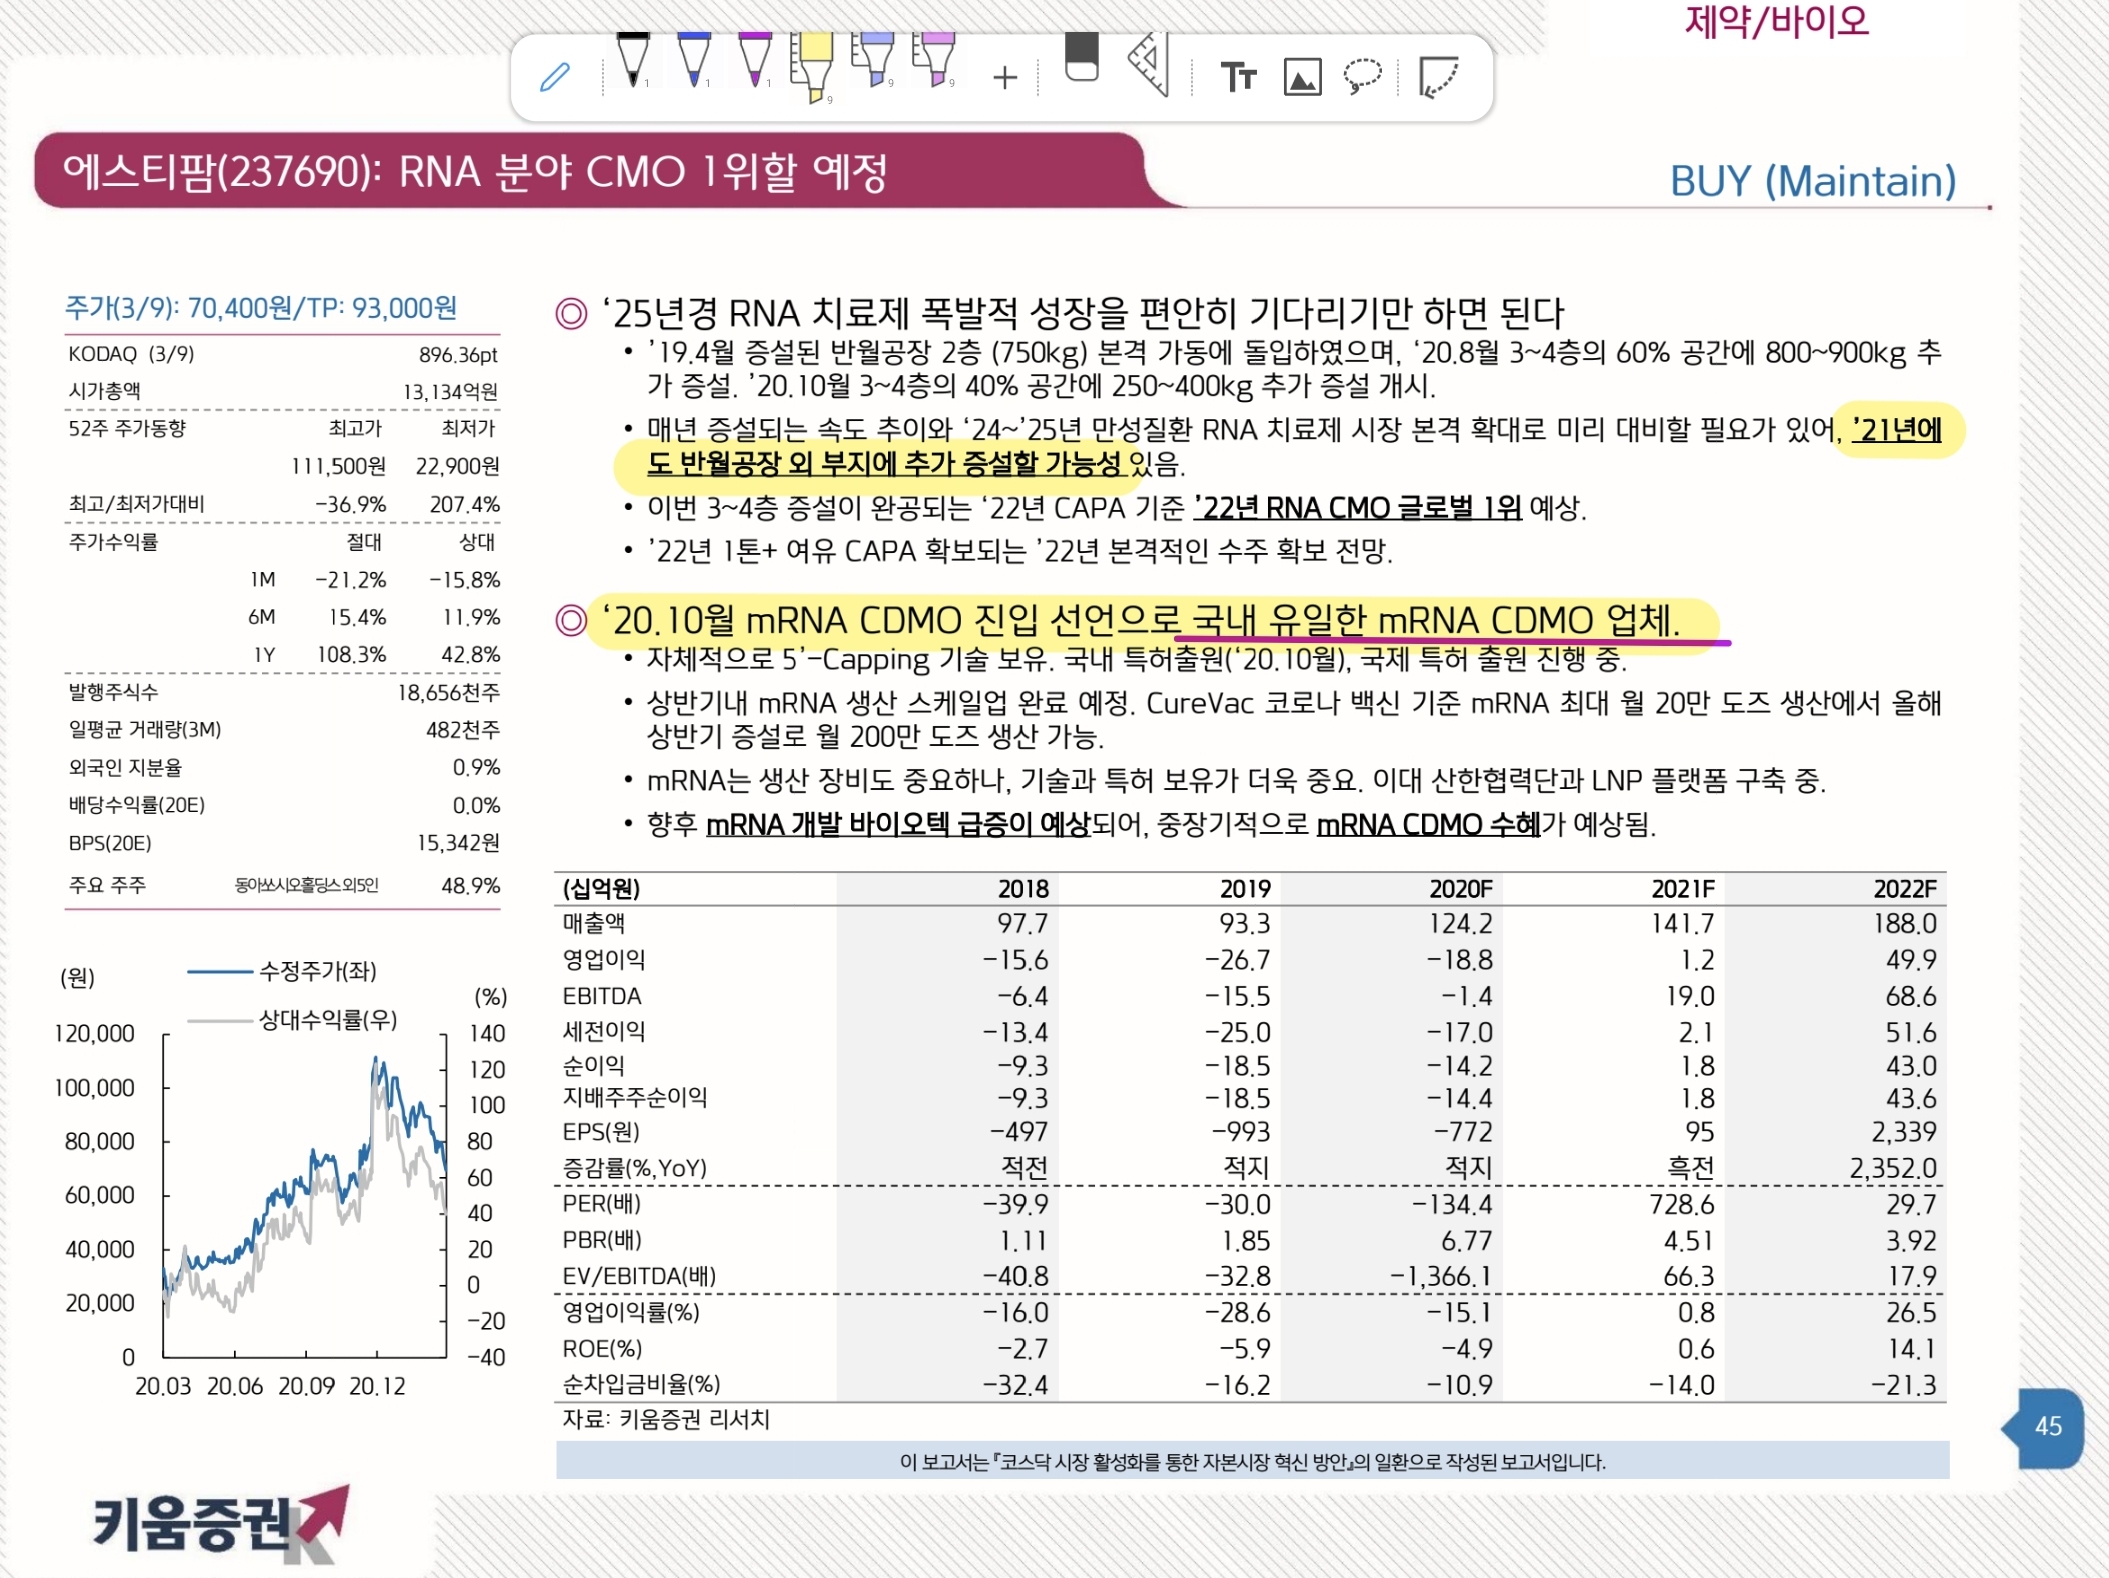Activate the lasso selection tool
This screenshot has height=1578, width=2109.
pyautogui.click(x=1362, y=76)
